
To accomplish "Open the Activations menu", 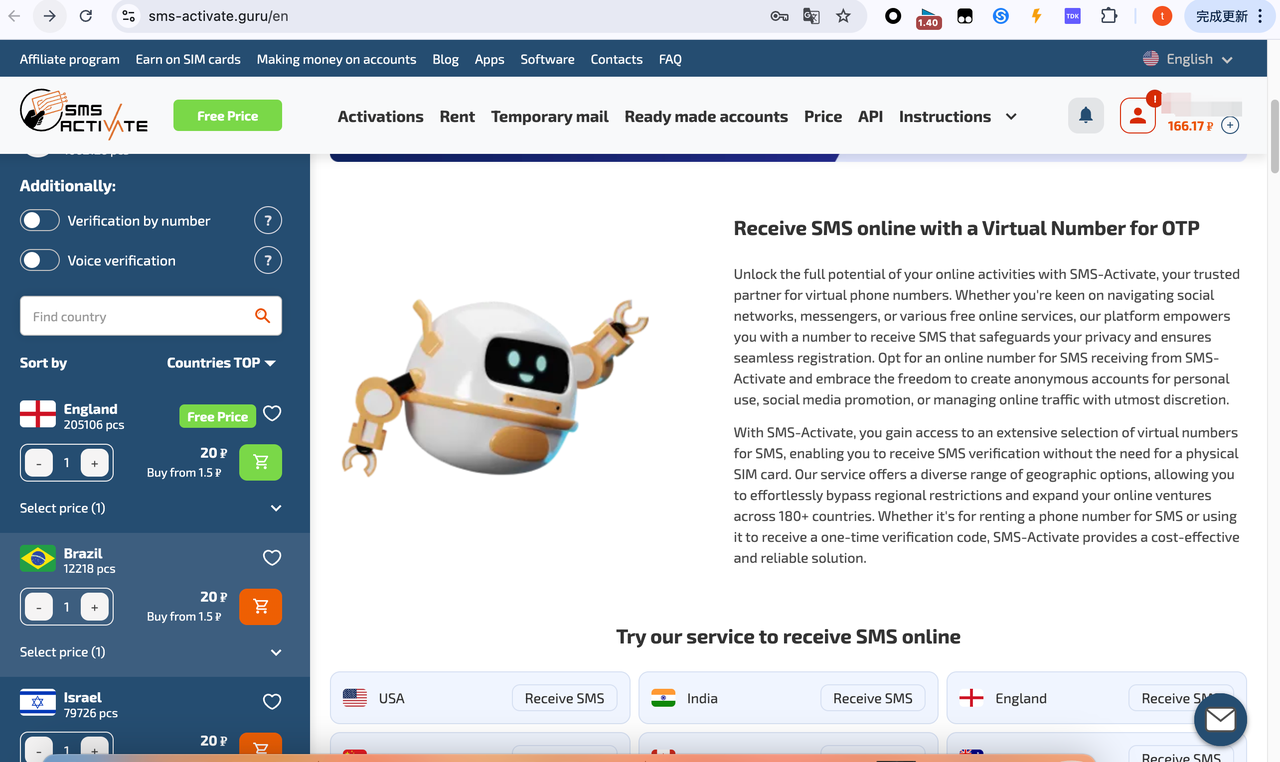I will pos(381,117).
